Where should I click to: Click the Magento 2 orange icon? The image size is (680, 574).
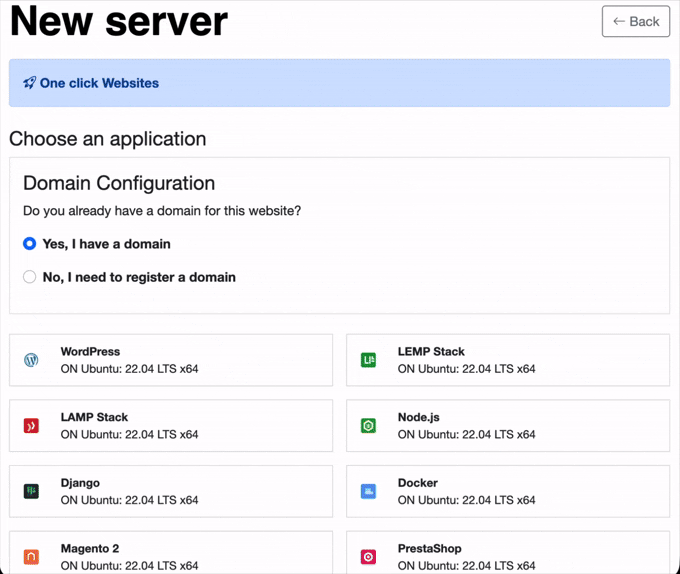[31, 557]
